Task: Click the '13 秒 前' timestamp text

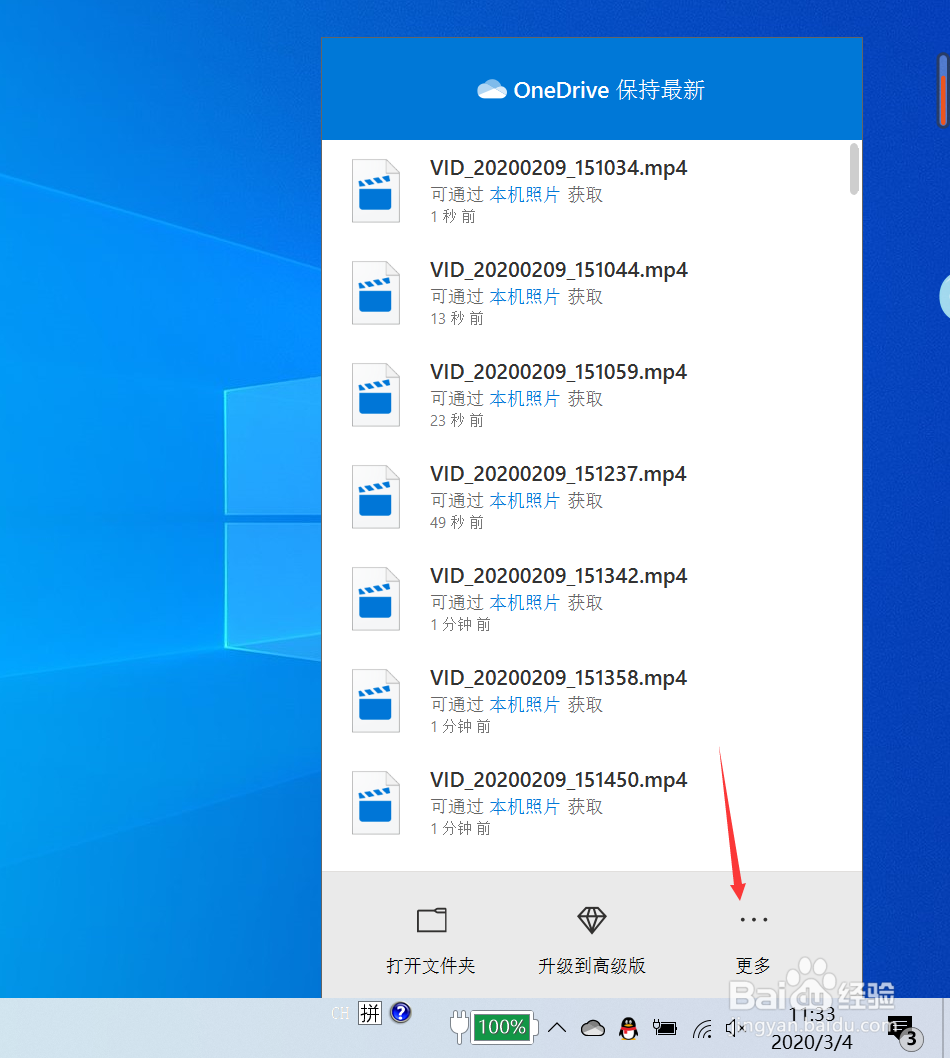Action: click(457, 318)
